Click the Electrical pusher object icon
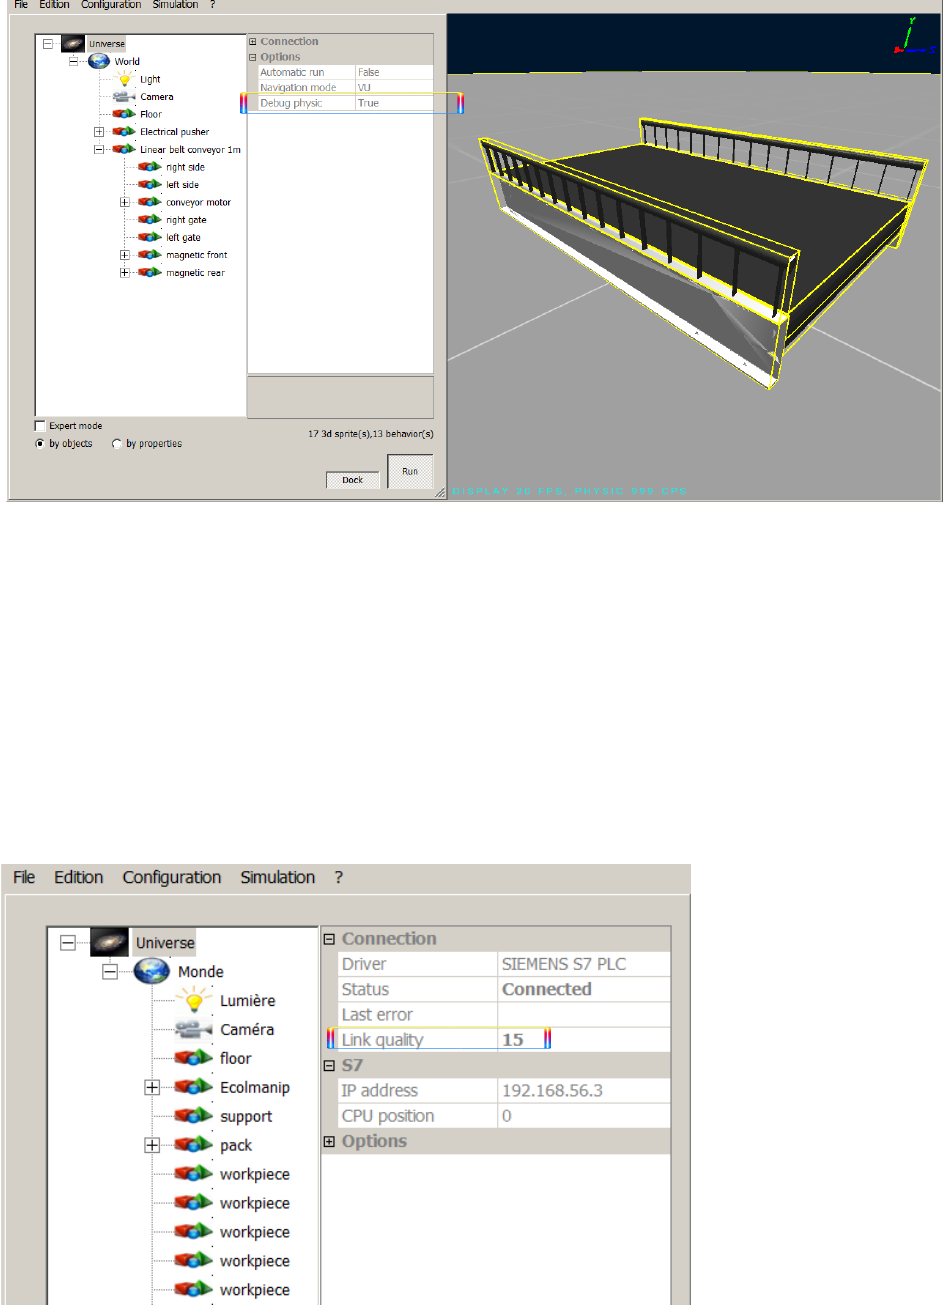This screenshot has height=1305, width=943. click(124, 132)
